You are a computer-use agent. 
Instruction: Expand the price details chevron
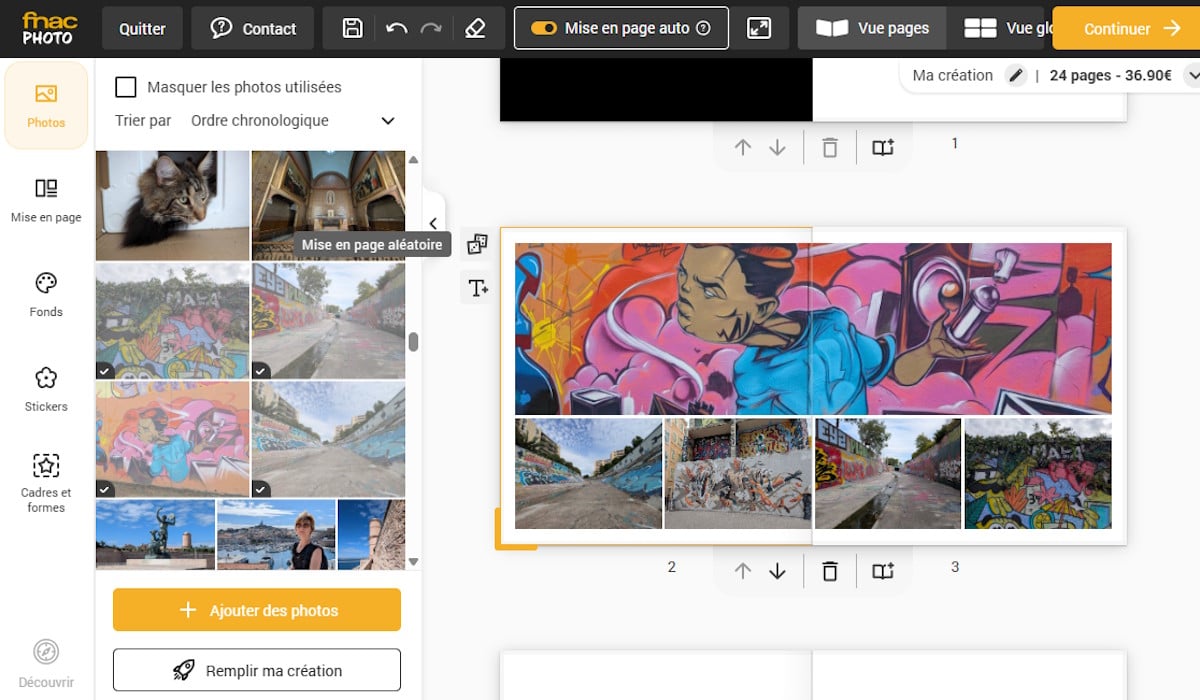[x=1192, y=75]
